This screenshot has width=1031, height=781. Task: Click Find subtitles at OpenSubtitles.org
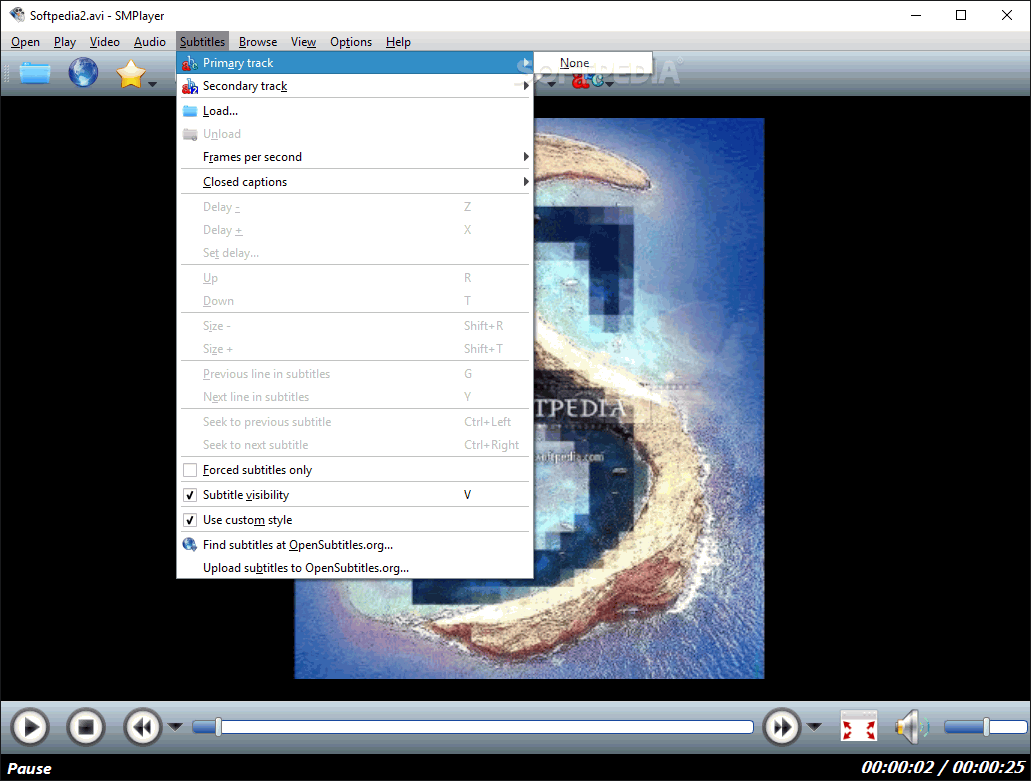point(355,545)
